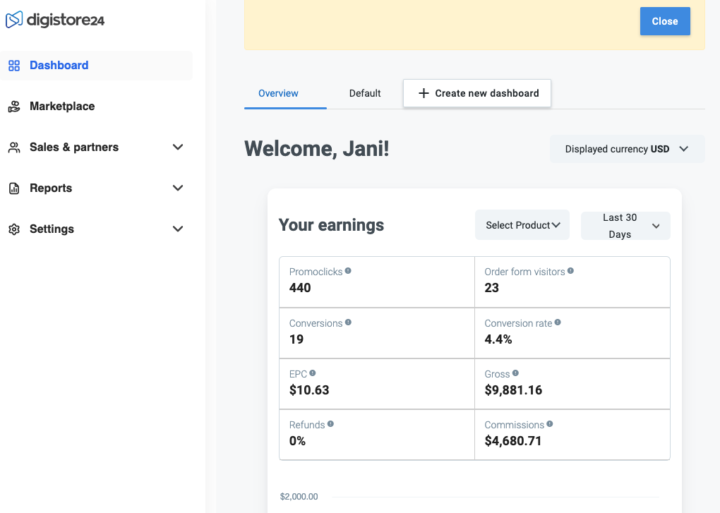Open Marketplace in the sidebar
Screen dimensions: 720x513
[x=96, y=107]
